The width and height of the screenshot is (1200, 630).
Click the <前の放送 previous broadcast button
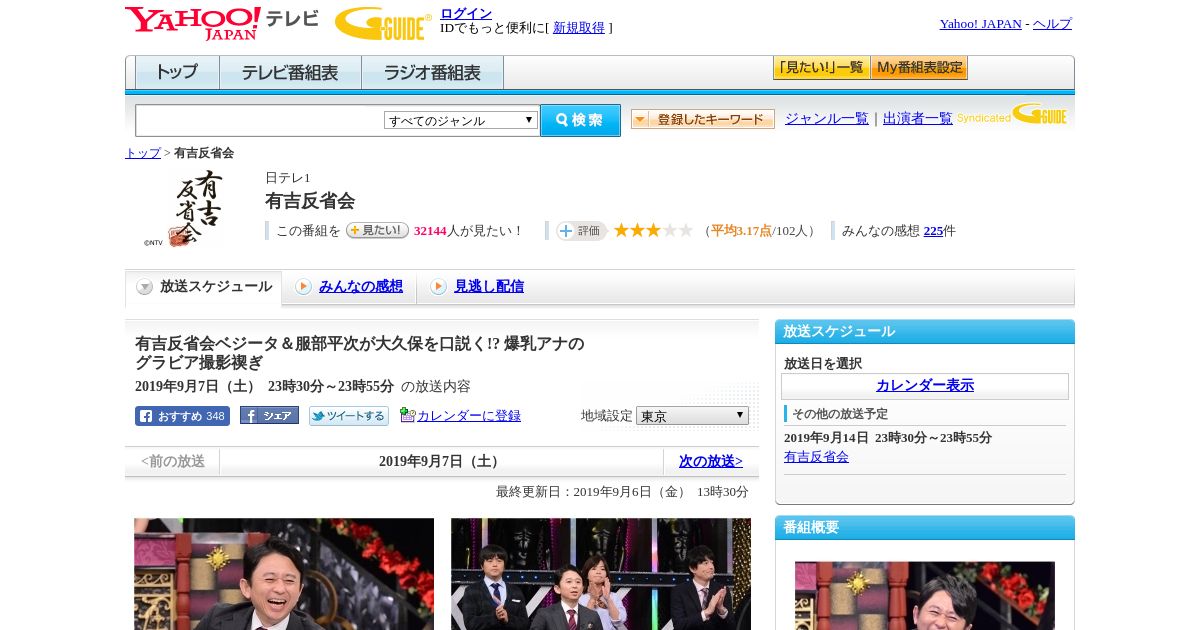pyautogui.click(x=173, y=462)
